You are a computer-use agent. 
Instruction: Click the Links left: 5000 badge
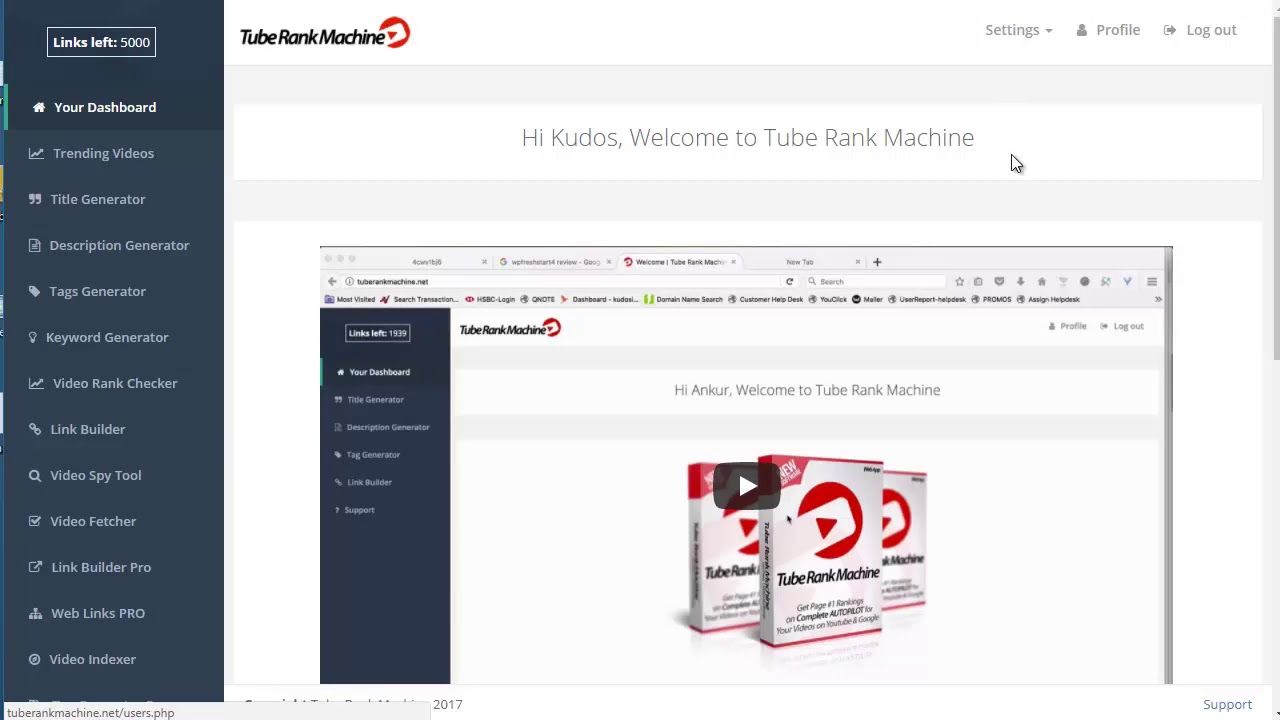[x=101, y=42]
